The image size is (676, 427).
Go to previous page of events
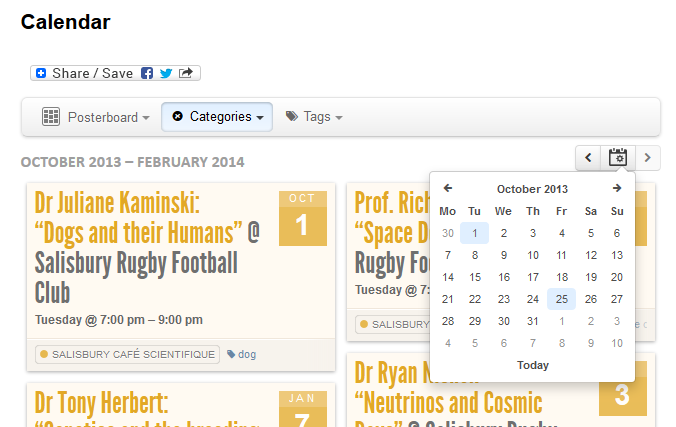pos(588,157)
